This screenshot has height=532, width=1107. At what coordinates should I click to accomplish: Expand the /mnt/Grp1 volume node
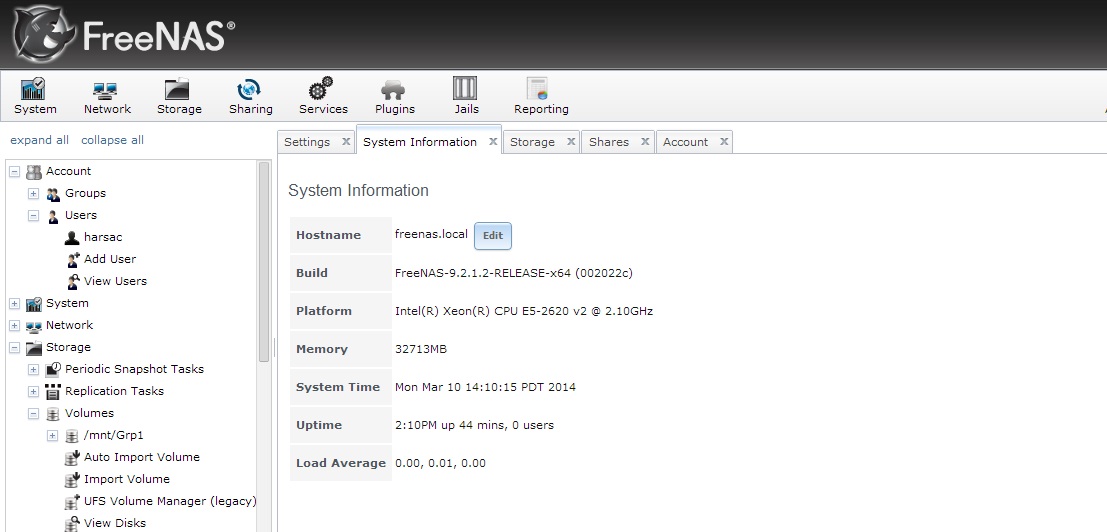(52, 435)
